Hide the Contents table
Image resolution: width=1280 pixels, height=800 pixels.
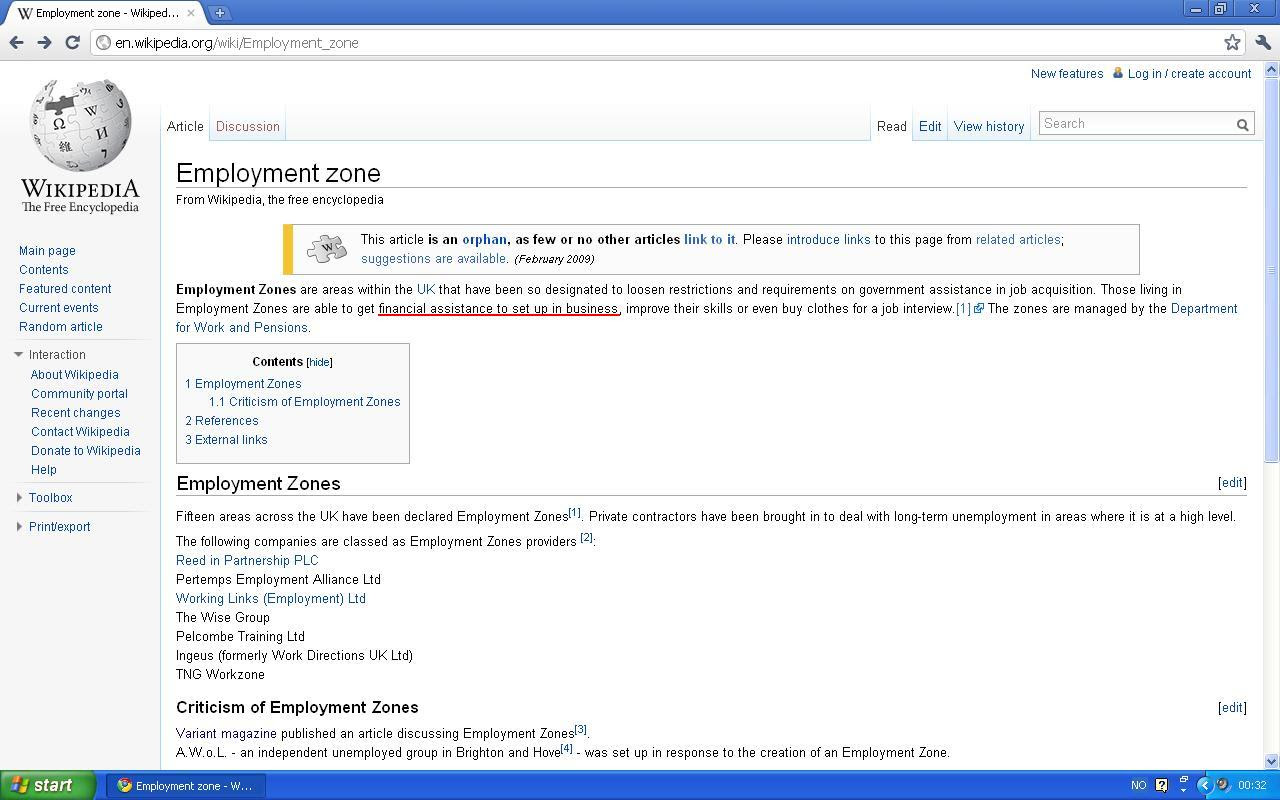319,362
